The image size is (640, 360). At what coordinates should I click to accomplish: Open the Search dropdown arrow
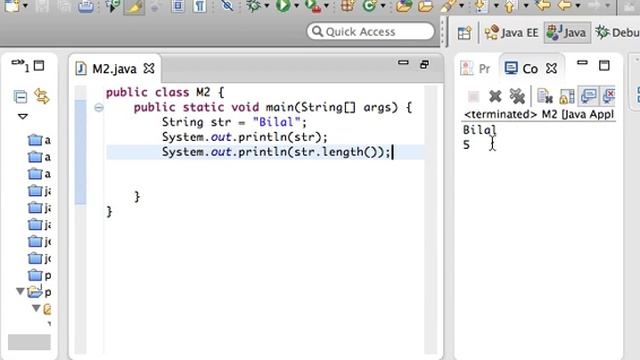click(x=462, y=6)
